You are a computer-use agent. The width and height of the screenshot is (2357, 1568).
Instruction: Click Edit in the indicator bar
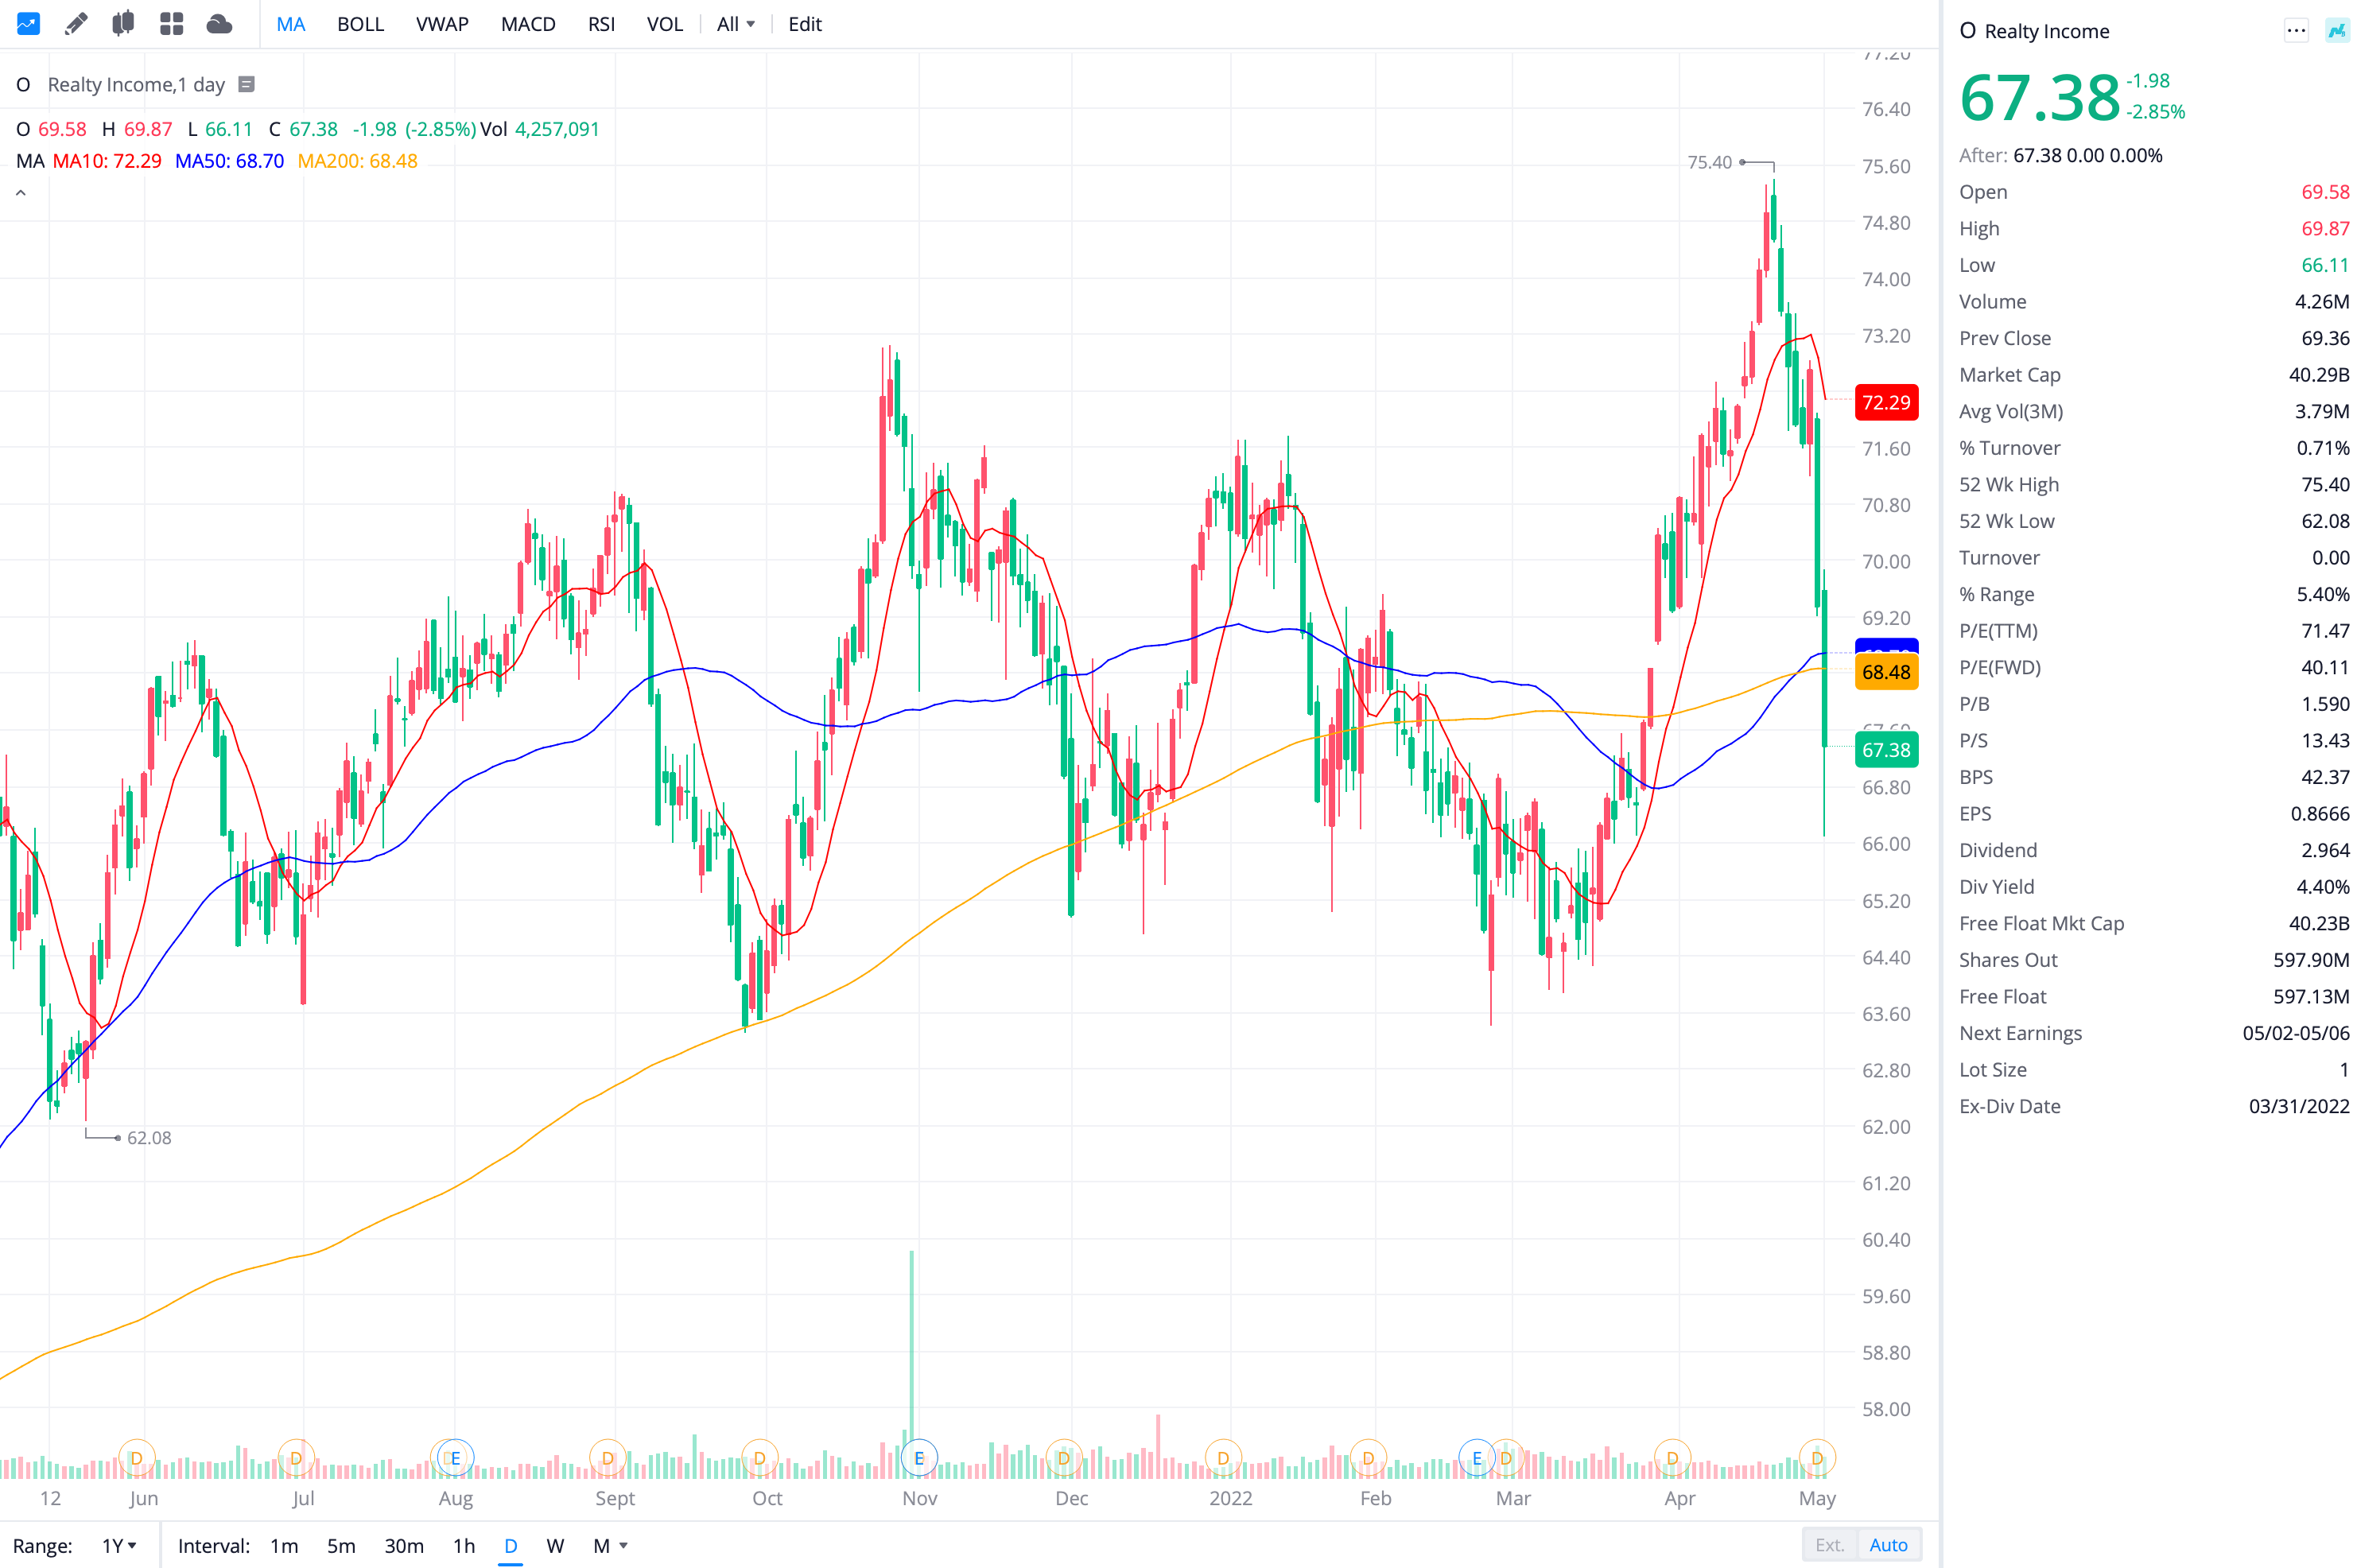pyautogui.click(x=804, y=24)
